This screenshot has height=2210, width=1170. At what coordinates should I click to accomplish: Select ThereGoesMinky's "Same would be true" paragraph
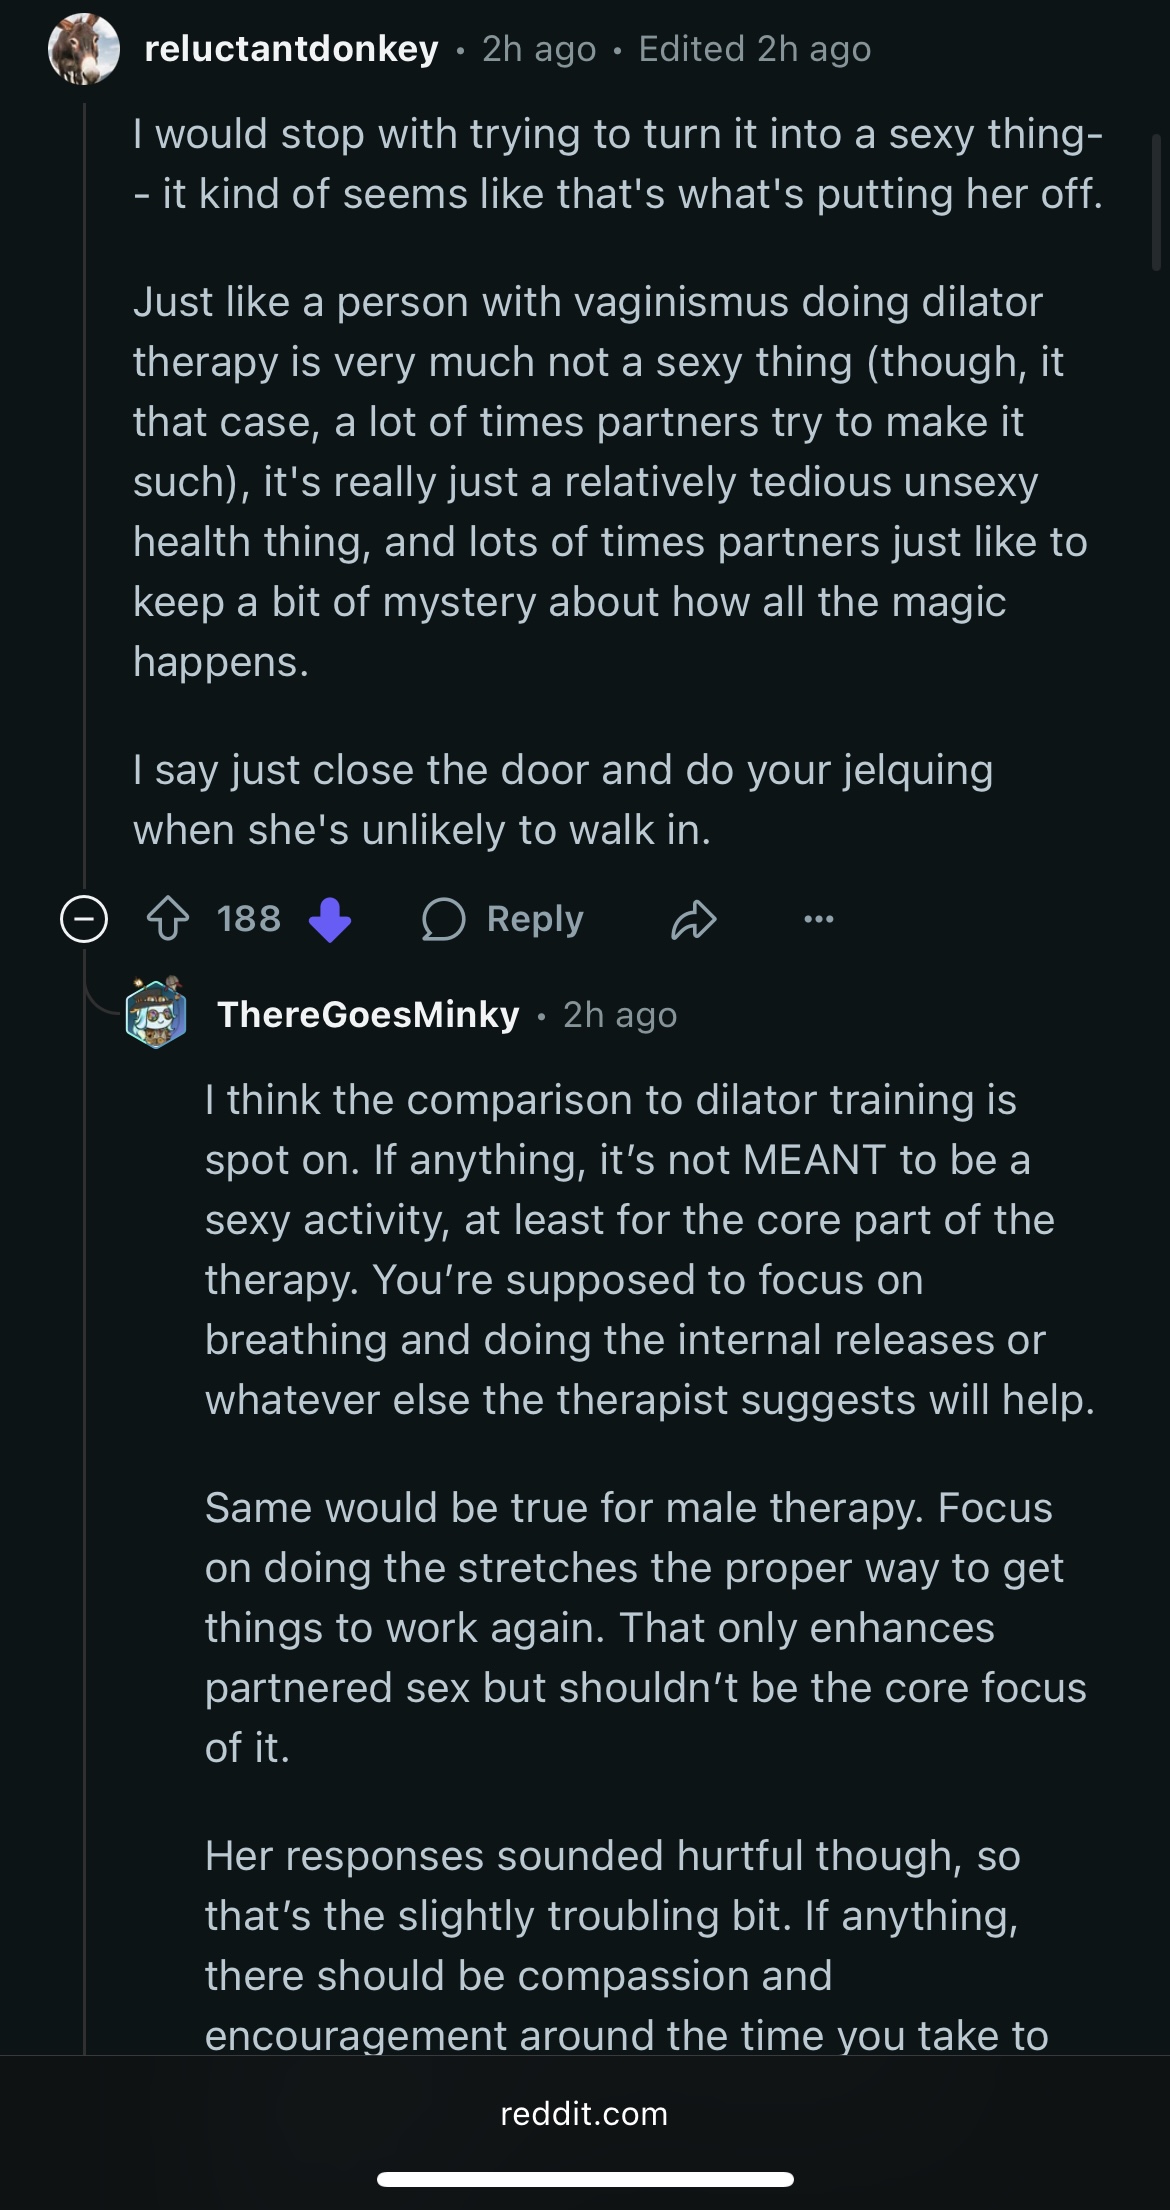coord(645,1627)
